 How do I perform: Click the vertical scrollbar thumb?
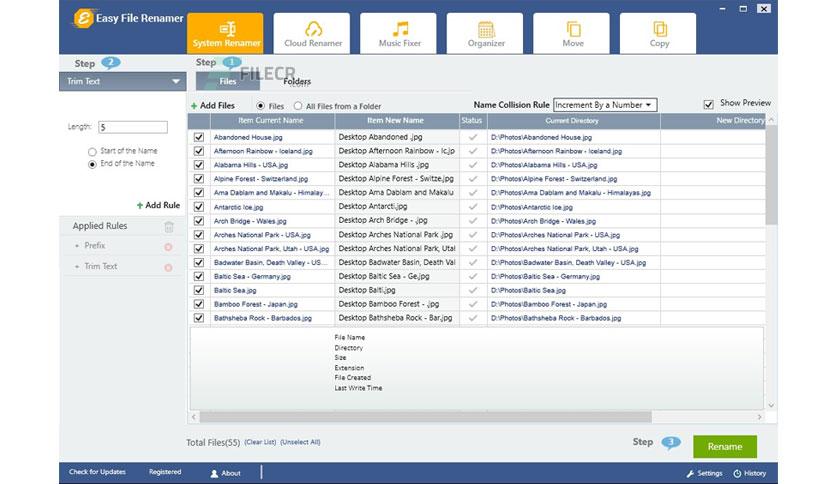[x=771, y=175]
